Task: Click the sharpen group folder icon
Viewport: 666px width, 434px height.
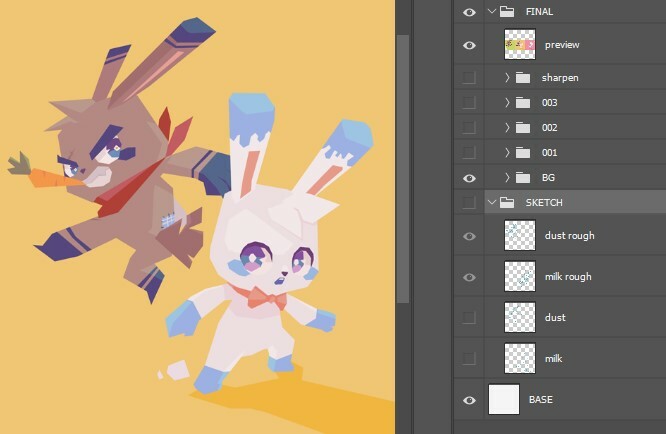Action: [x=523, y=78]
